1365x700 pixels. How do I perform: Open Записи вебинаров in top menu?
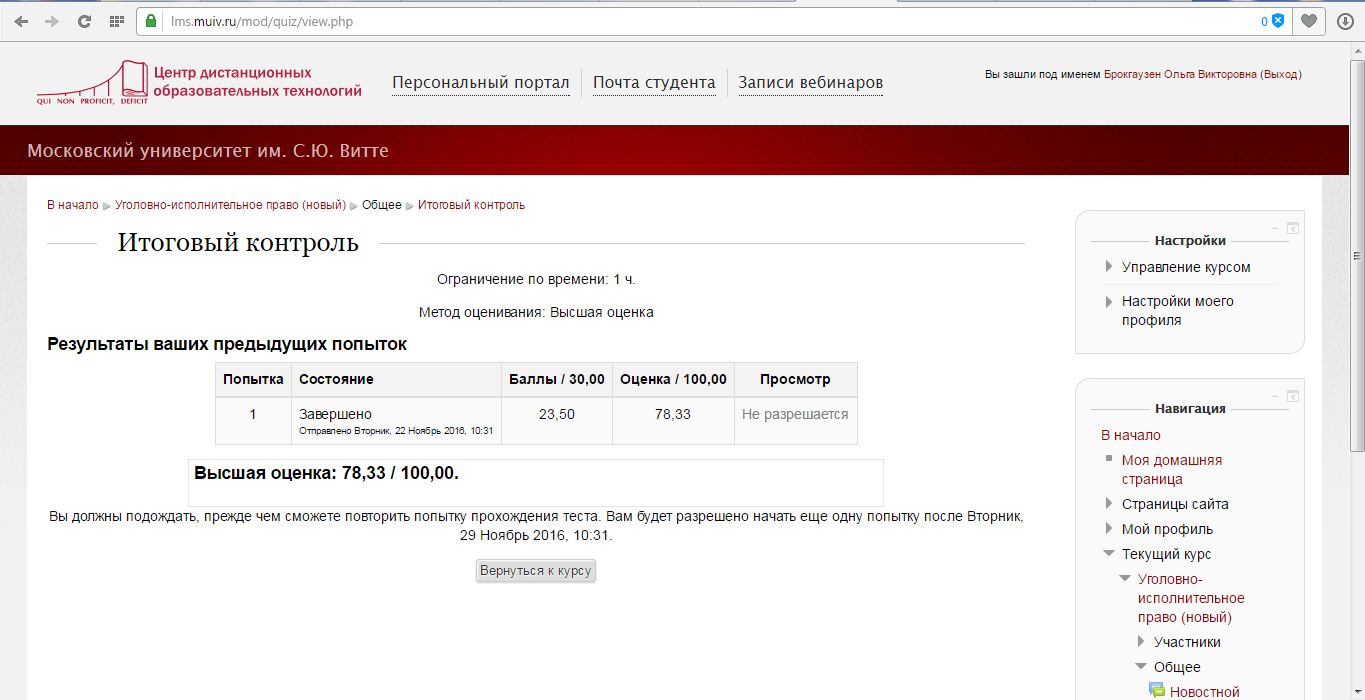coord(810,83)
